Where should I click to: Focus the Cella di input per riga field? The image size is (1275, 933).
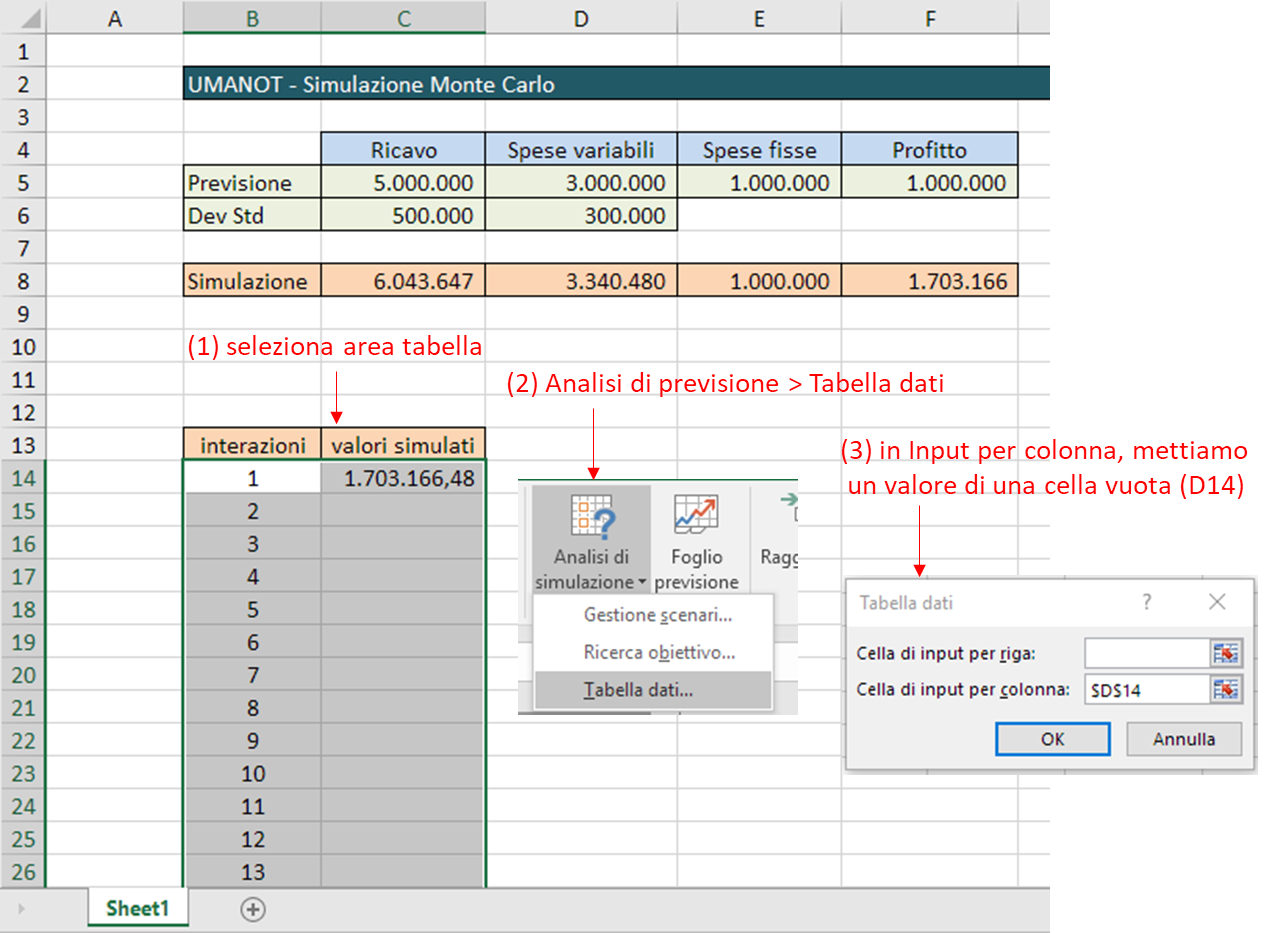pos(1146,653)
